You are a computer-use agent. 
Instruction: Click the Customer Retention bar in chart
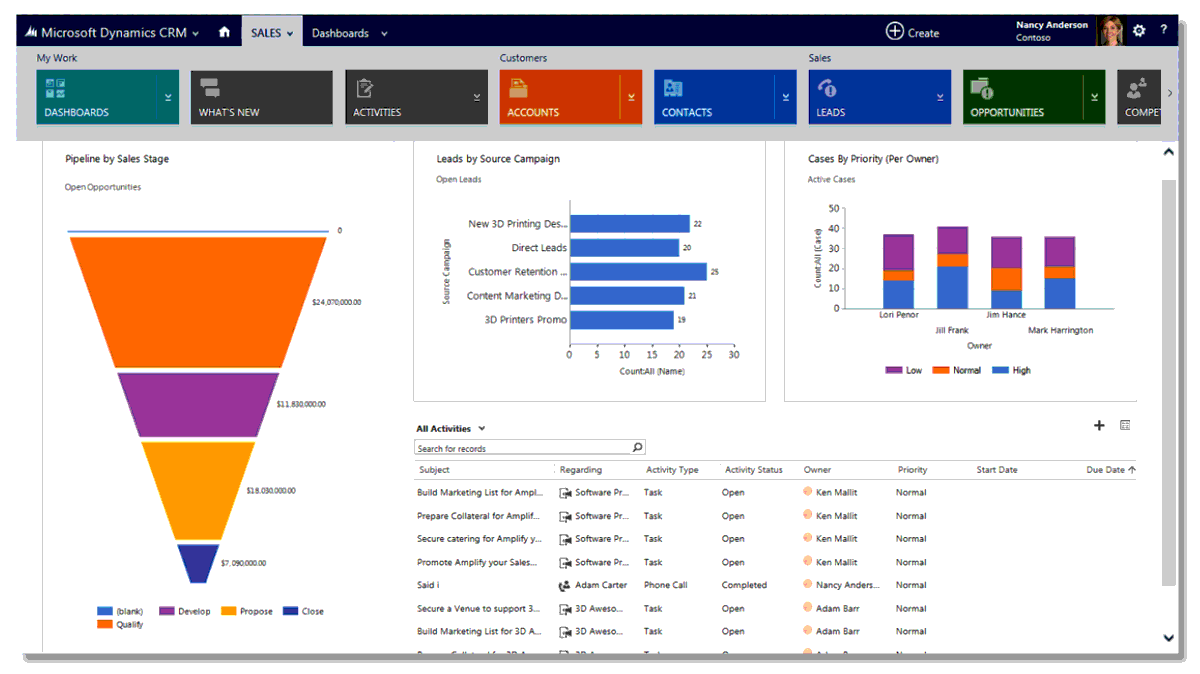coord(638,271)
